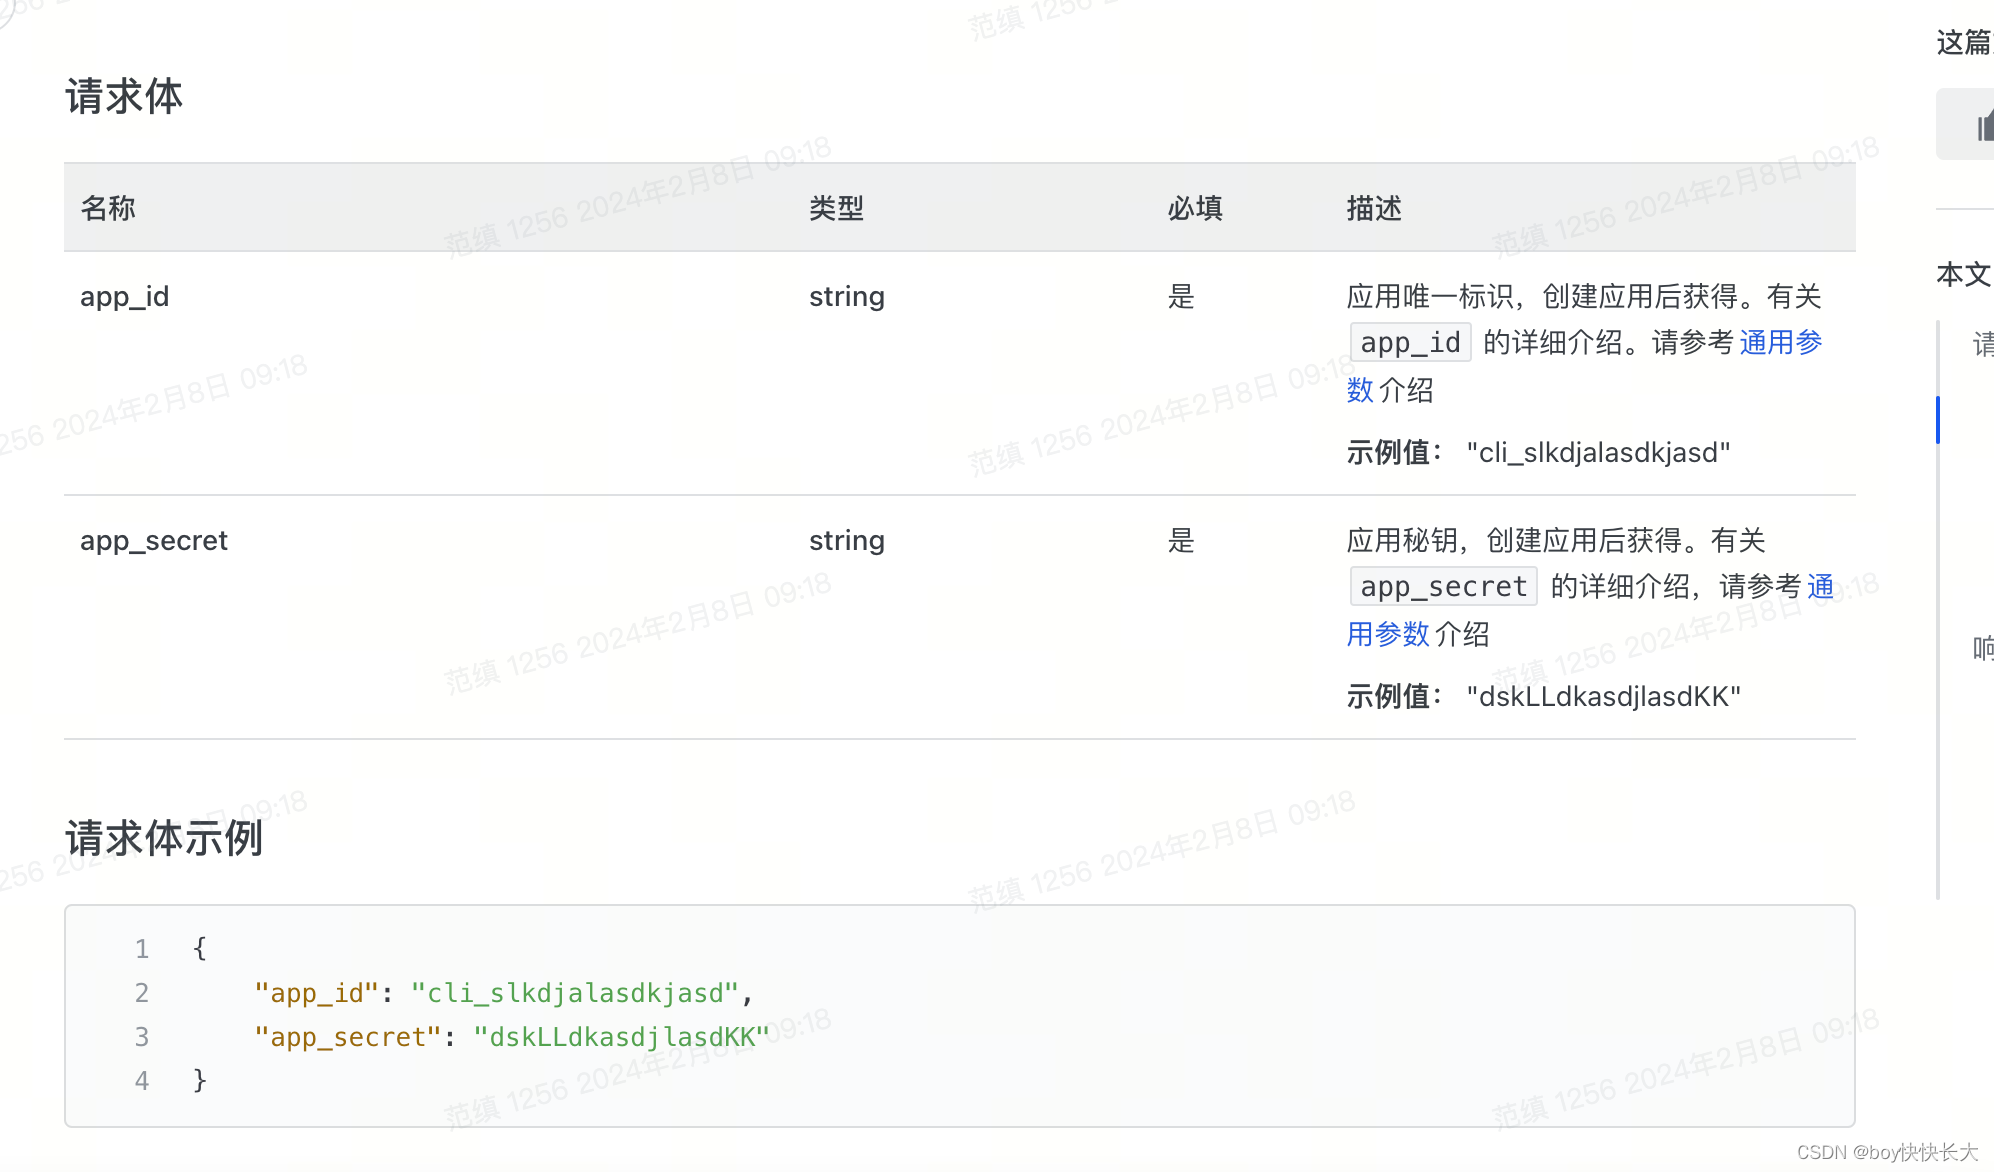Viewport: 1994px width, 1172px height.
Task: Open the 用参数 link in app_secret description
Action: coord(1388,634)
